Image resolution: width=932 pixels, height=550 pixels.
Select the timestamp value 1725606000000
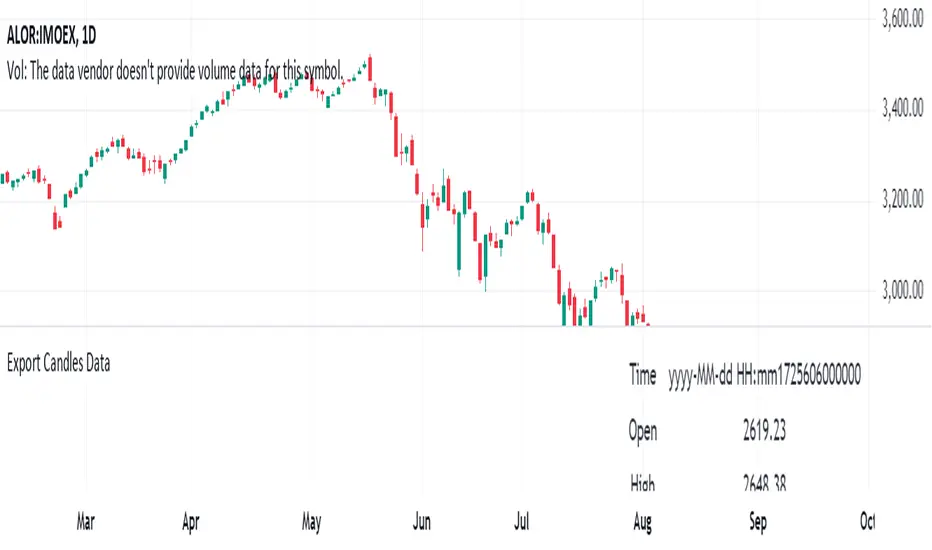pyautogui.click(x=812, y=376)
